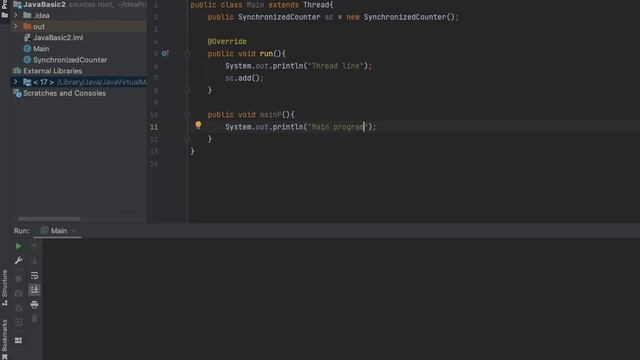Screen dimensions: 640x360
Task: Collapse the run() method fold marker
Action: tap(187, 53)
